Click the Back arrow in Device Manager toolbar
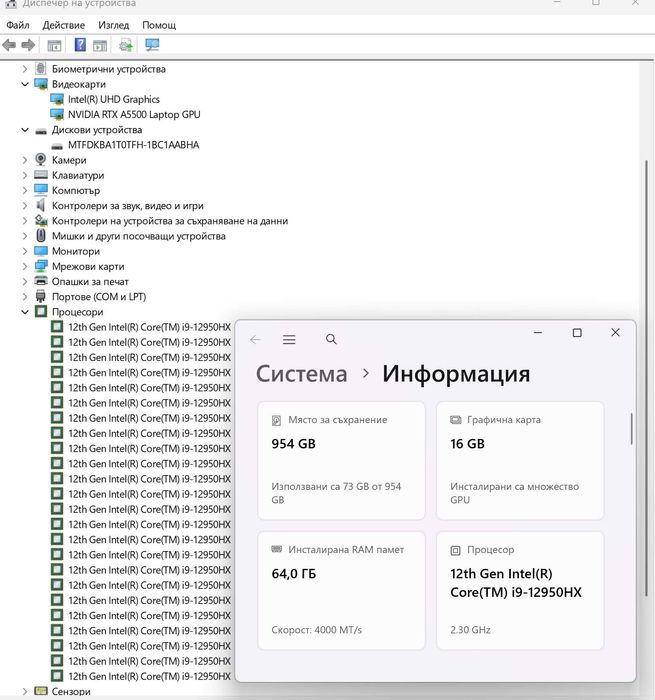Viewport: 655px width, 700px height. 9,45
